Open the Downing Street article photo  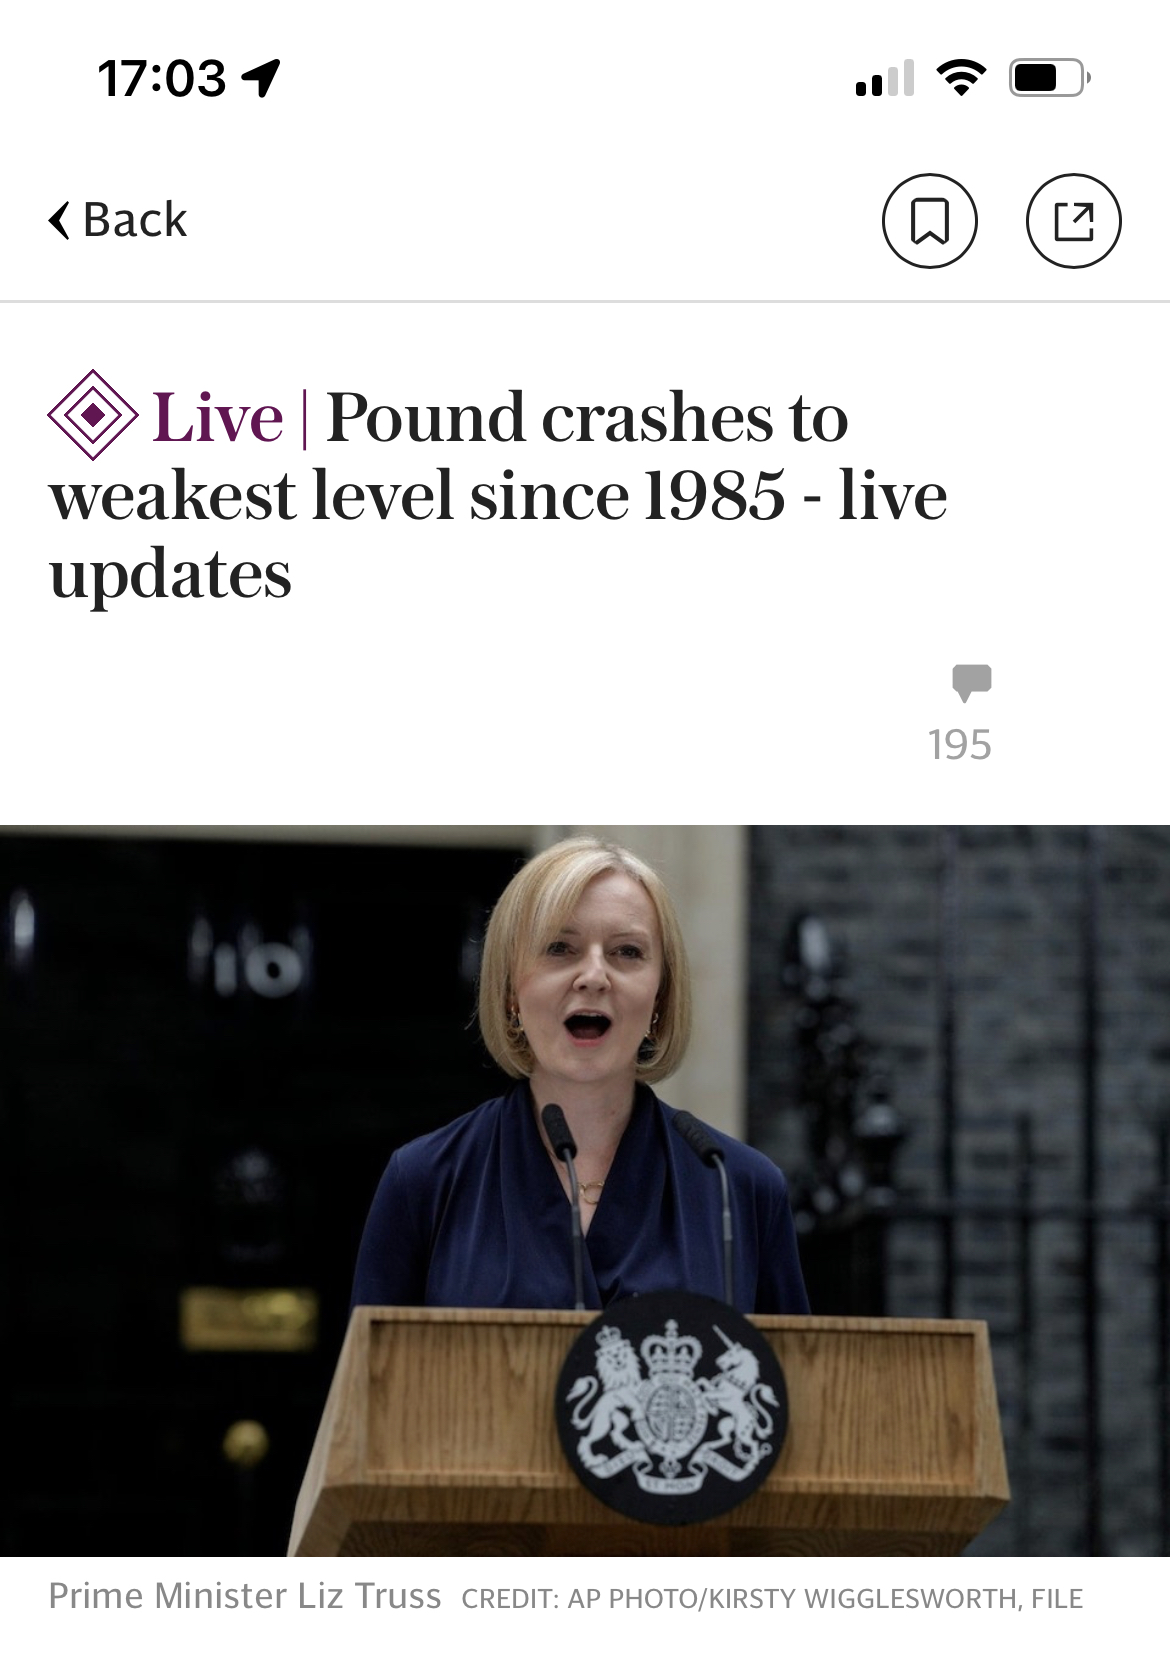click(x=585, y=1190)
